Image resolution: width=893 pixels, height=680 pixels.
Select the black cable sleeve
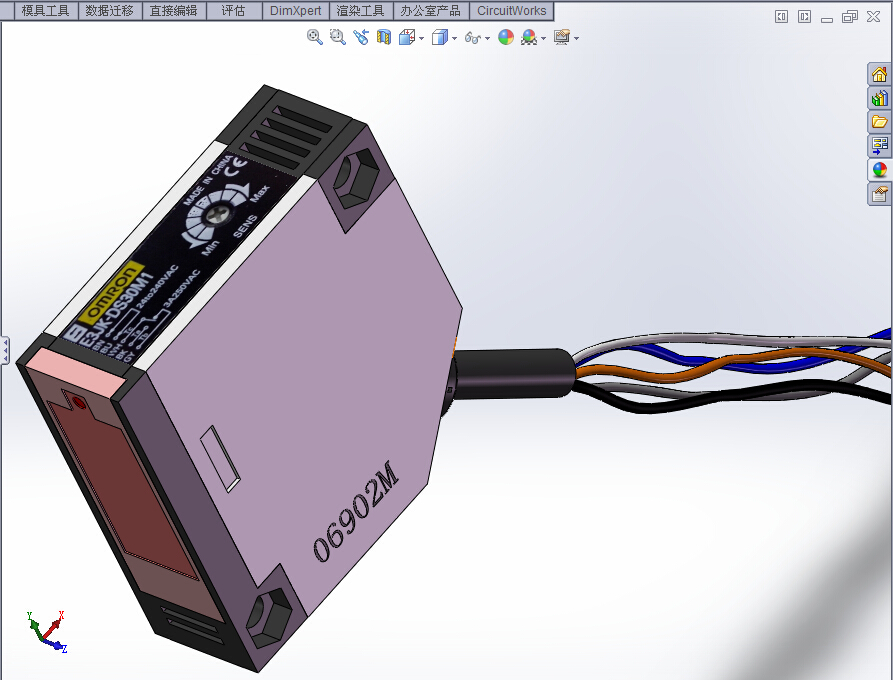(x=513, y=373)
